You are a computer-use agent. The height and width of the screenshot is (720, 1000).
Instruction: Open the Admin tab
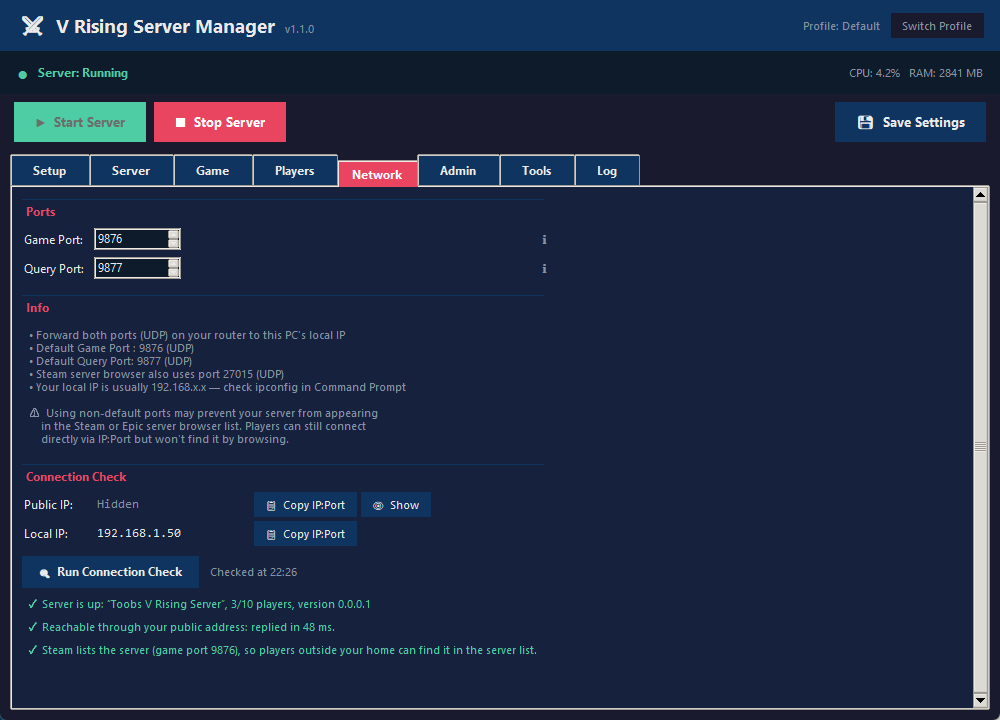tap(458, 170)
